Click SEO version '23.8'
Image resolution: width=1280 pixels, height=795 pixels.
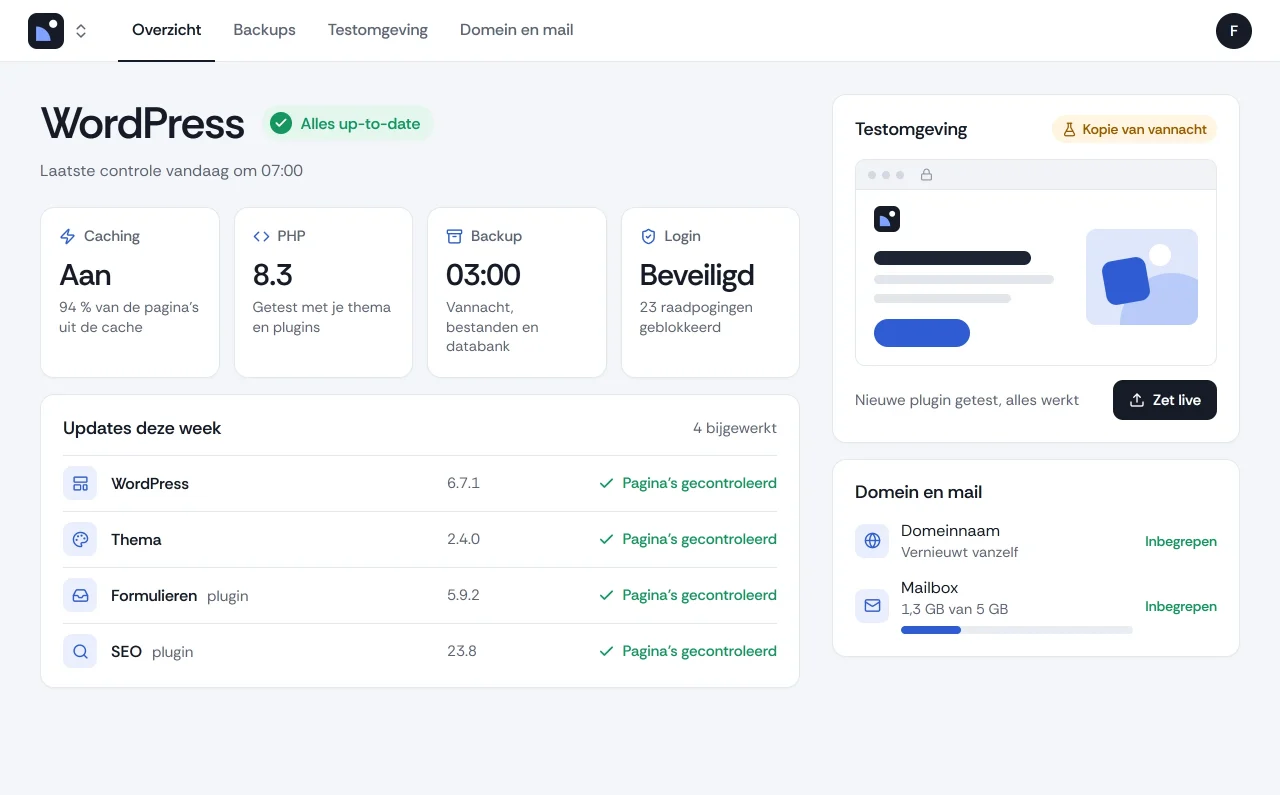[x=462, y=652]
